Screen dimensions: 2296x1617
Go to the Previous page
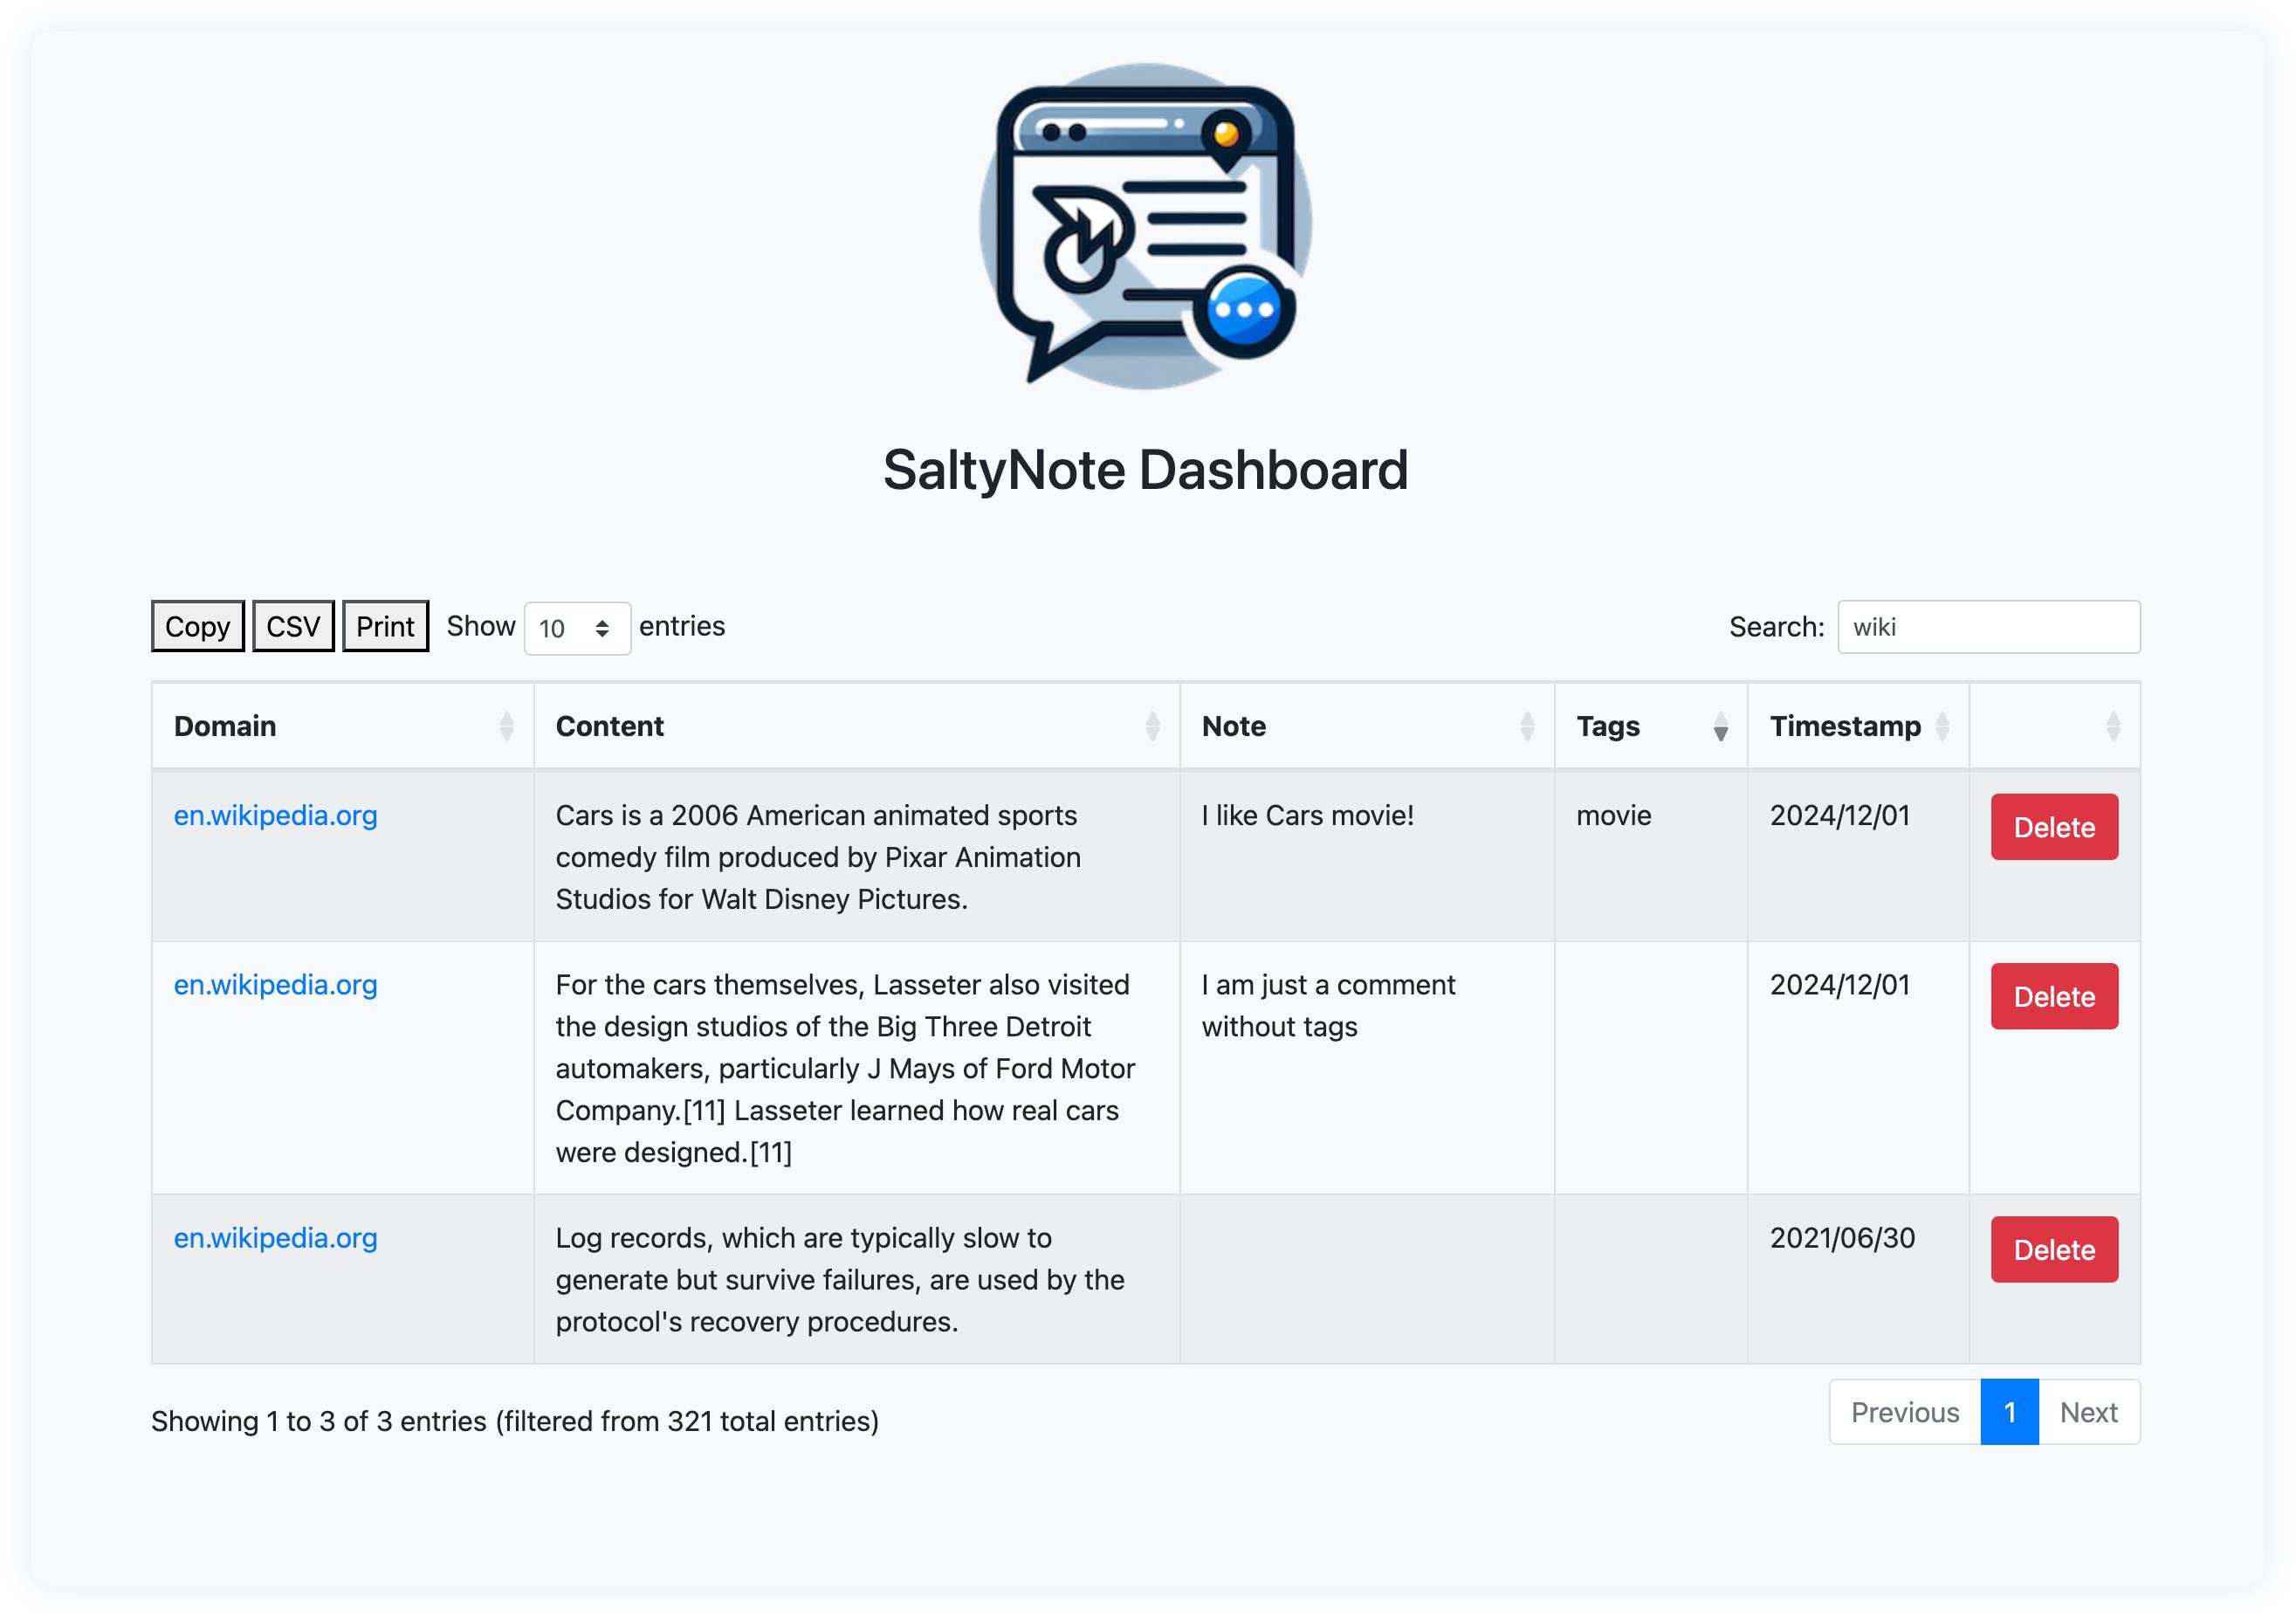click(1904, 1412)
